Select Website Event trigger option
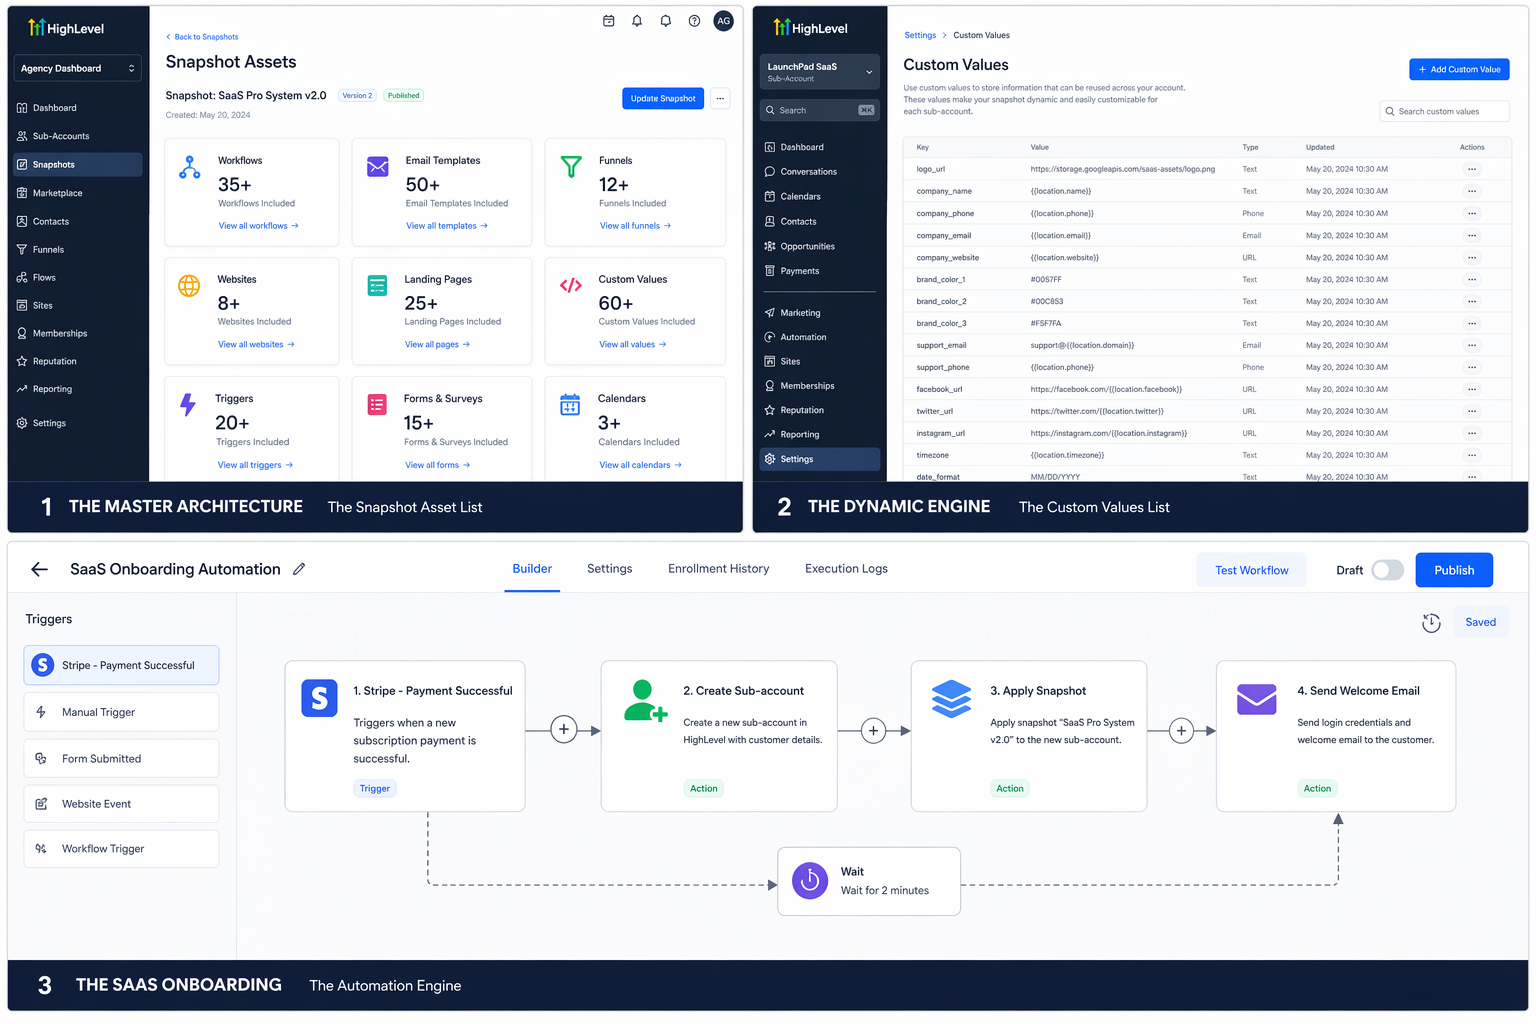The width and height of the screenshot is (1536, 1024). (121, 804)
